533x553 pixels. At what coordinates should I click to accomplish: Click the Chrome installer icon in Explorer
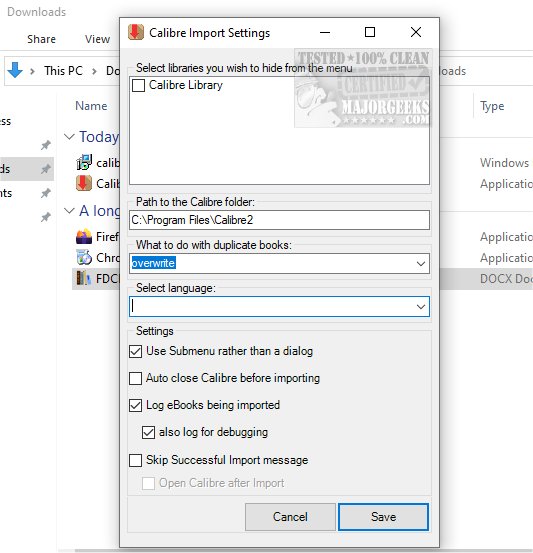coord(84,257)
